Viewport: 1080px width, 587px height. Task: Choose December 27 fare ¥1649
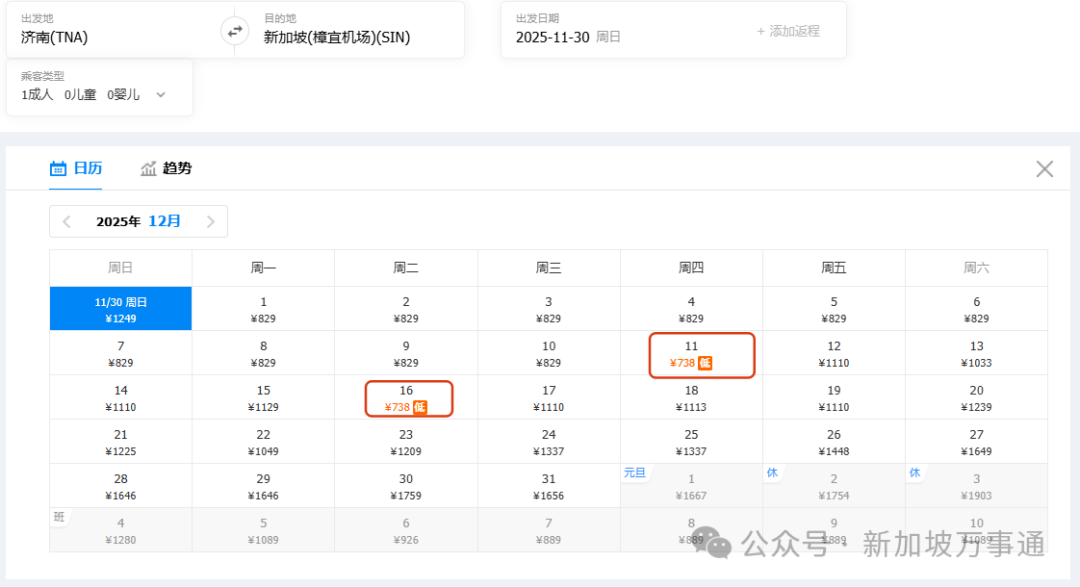pyautogui.click(x=977, y=442)
